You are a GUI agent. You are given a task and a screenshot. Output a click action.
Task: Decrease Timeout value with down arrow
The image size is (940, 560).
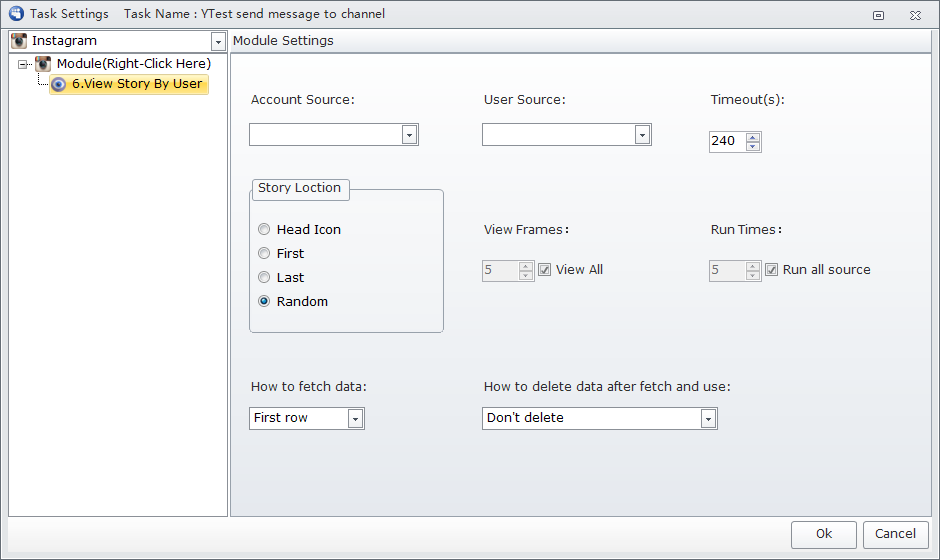point(753,146)
